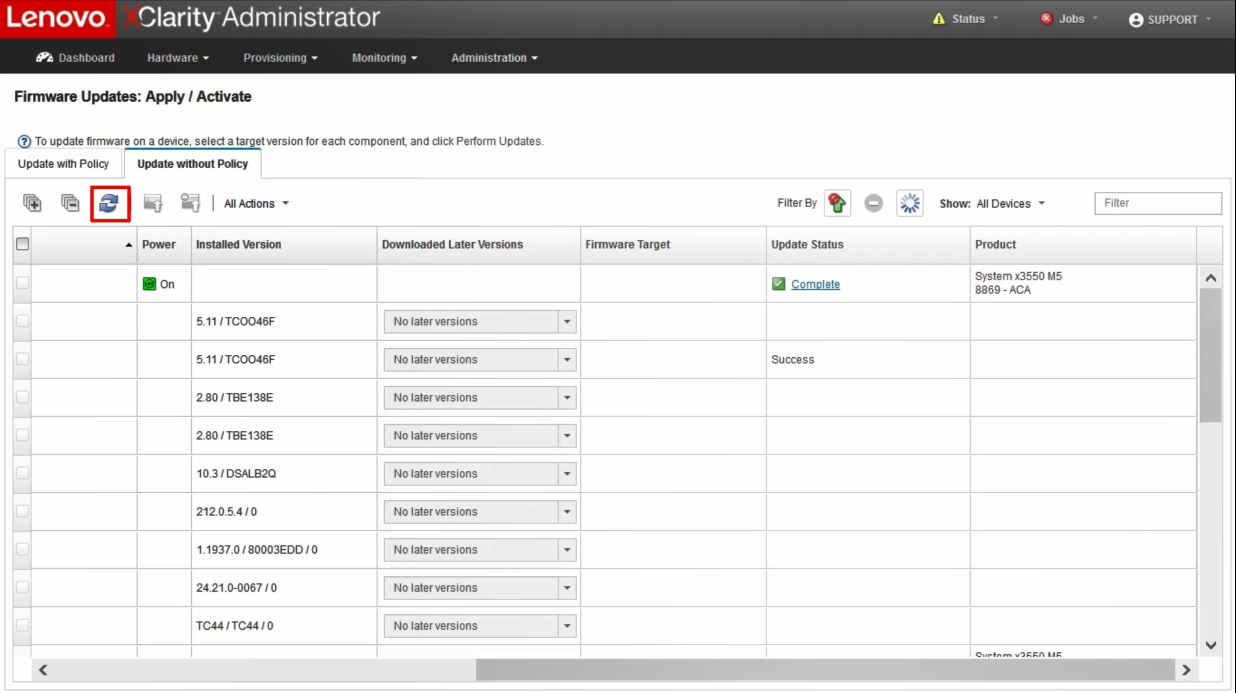Check the box for the 10.3 / DSALB2Q row
The height and width of the screenshot is (693, 1236).
(x=22, y=474)
